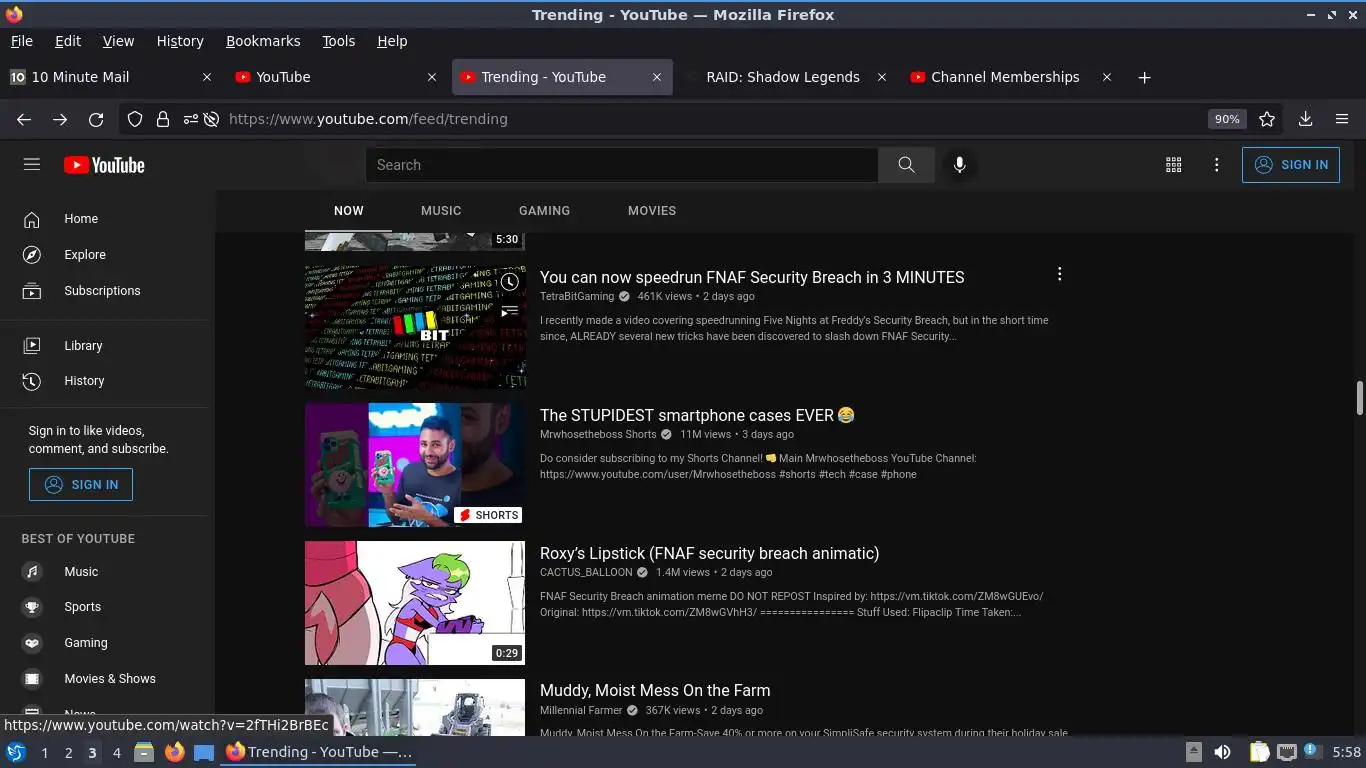
Task: Visit Millennial Farmer channel link
Action: pos(581,711)
